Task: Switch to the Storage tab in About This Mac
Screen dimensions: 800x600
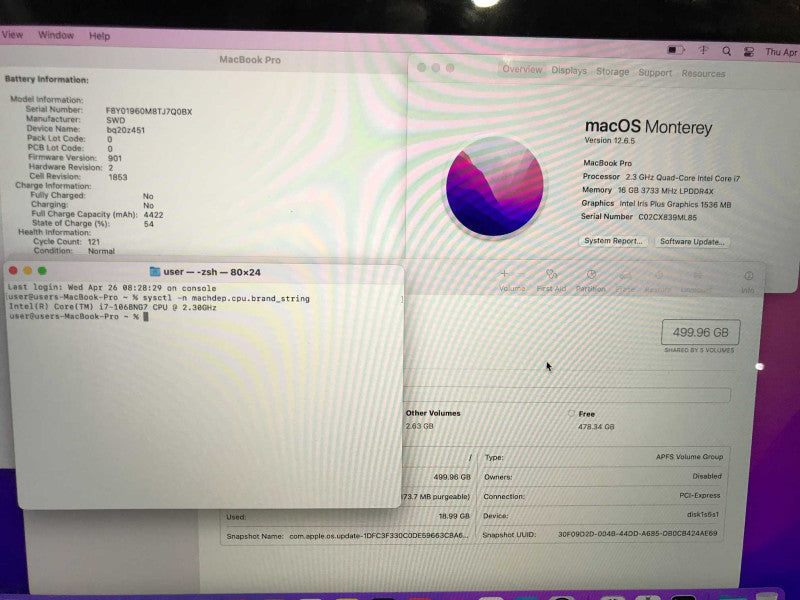Action: click(612, 71)
